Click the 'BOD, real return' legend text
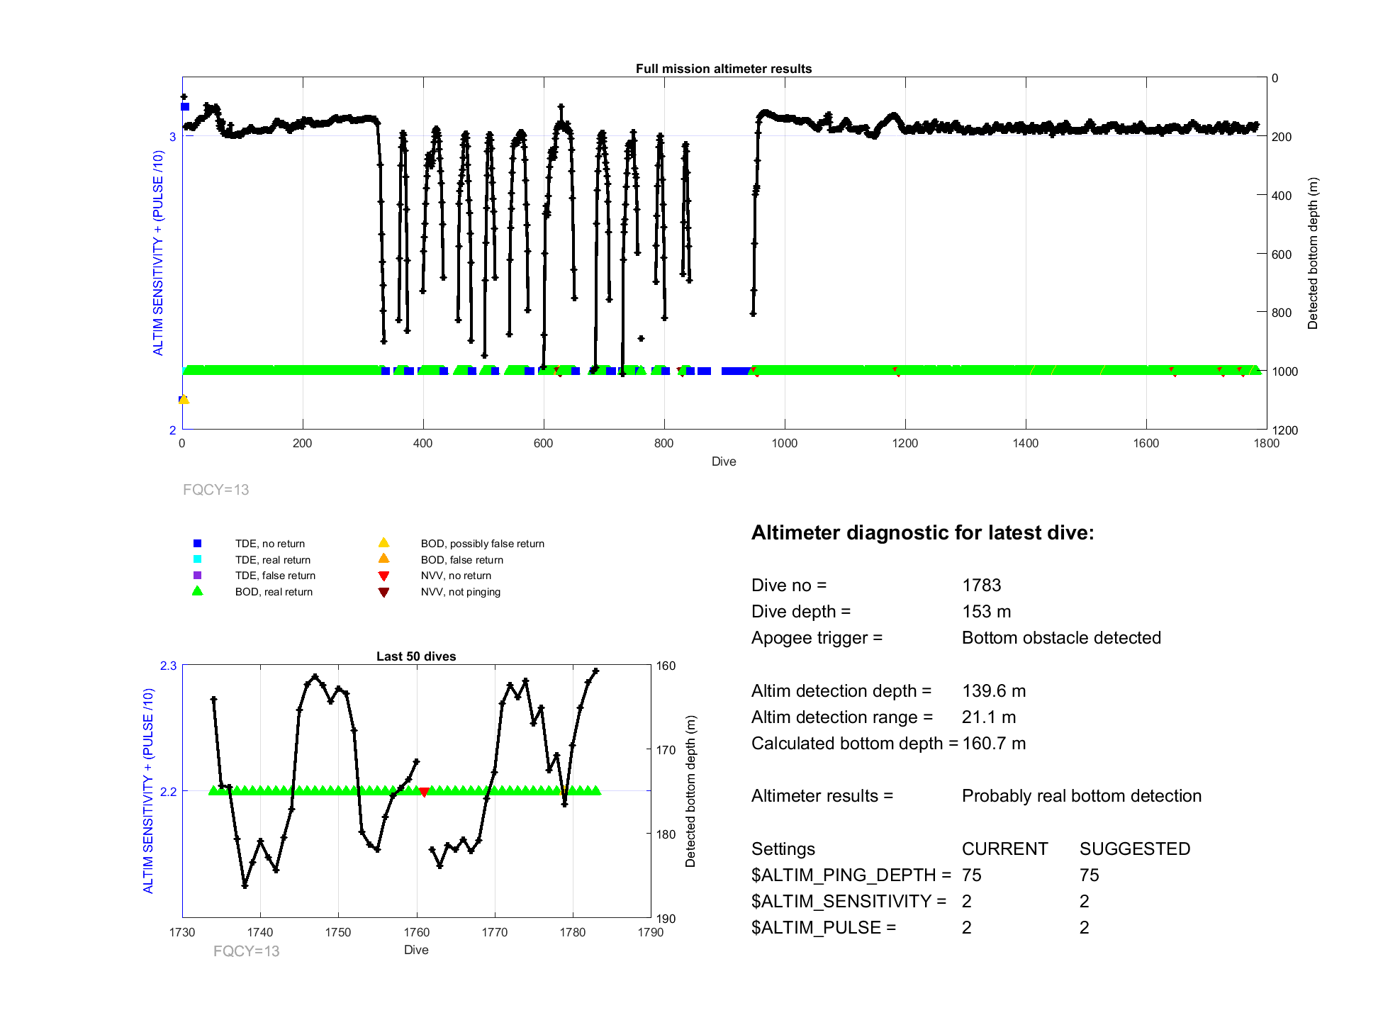The width and height of the screenshot is (1400, 1032). [x=274, y=592]
